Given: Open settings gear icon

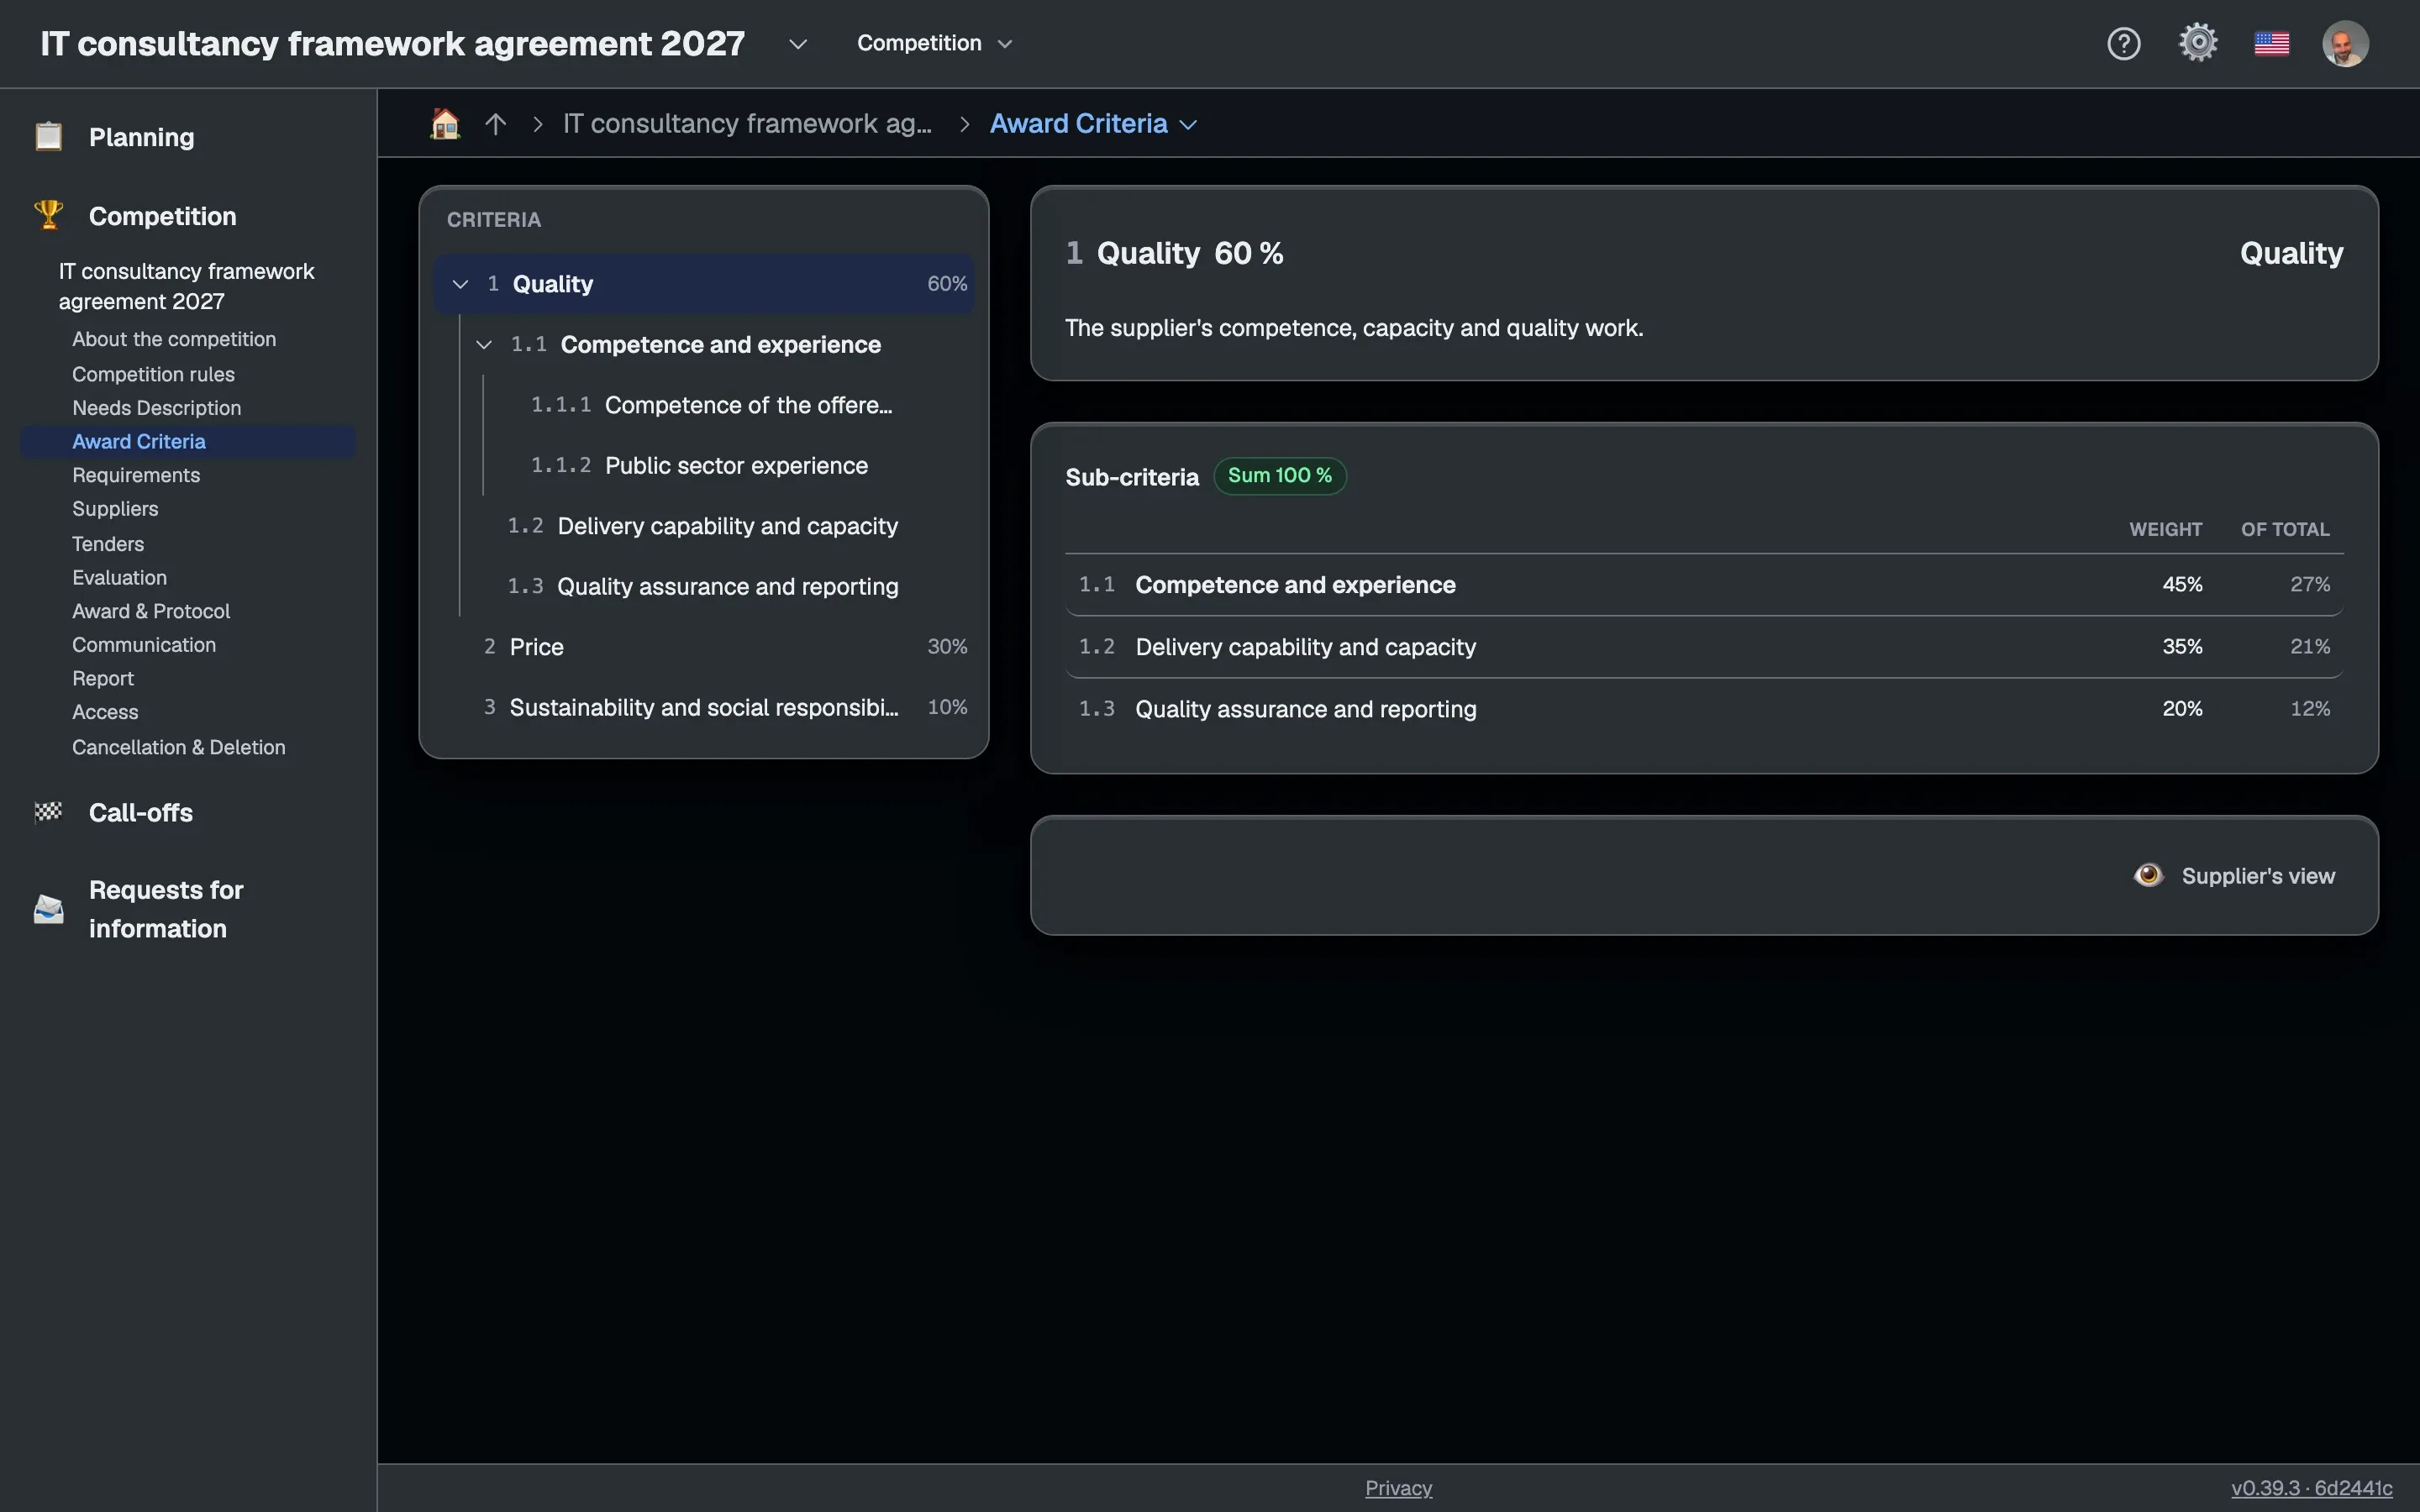Looking at the screenshot, I should pos(2198,43).
